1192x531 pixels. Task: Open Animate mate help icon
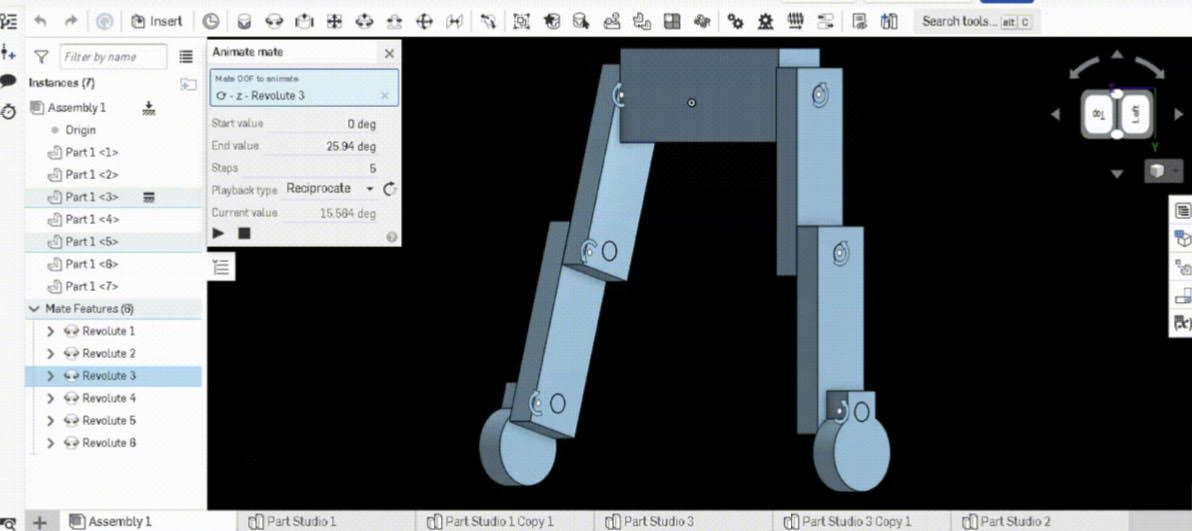pos(392,237)
